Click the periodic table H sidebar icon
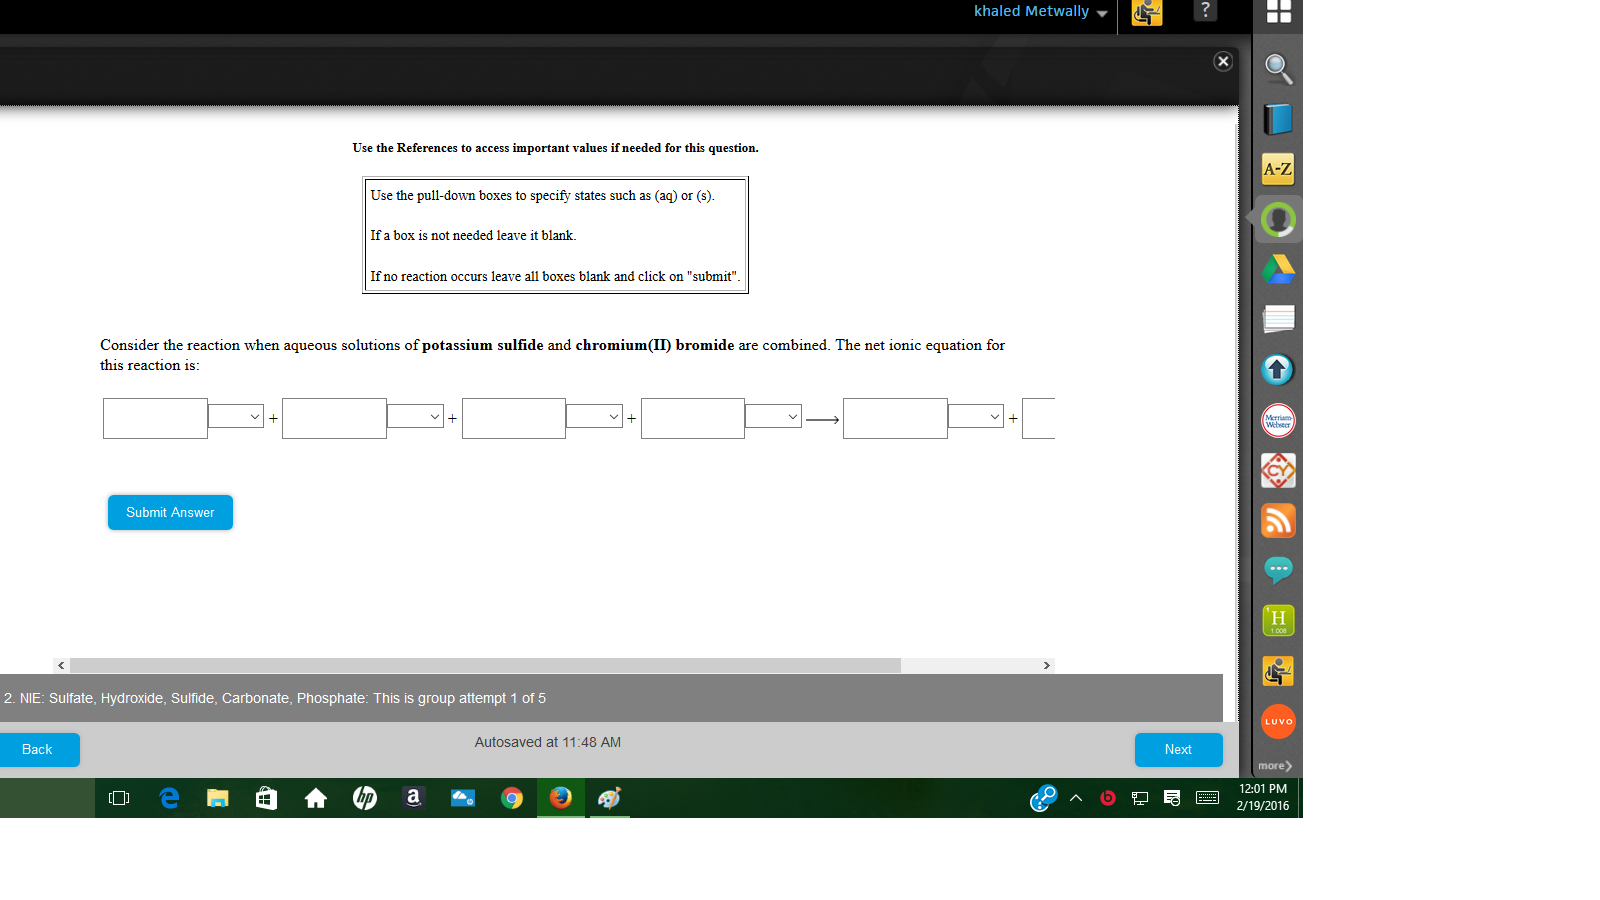1600x900 pixels. [1277, 620]
